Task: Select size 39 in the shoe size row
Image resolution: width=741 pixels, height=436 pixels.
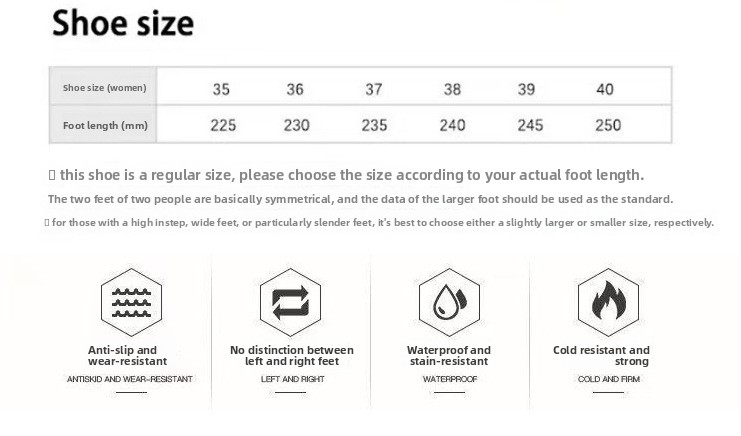Action: point(526,89)
